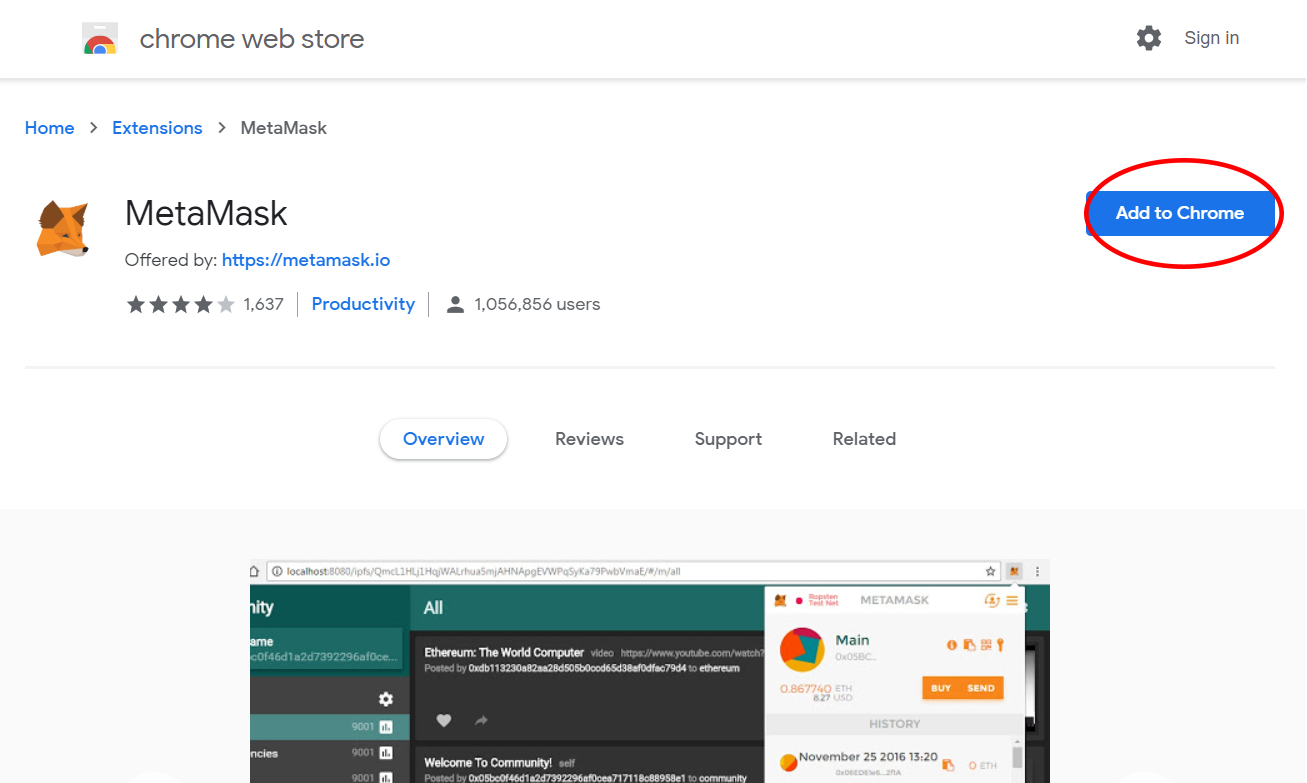
Task: Open the settings gear menu
Action: (1149, 38)
